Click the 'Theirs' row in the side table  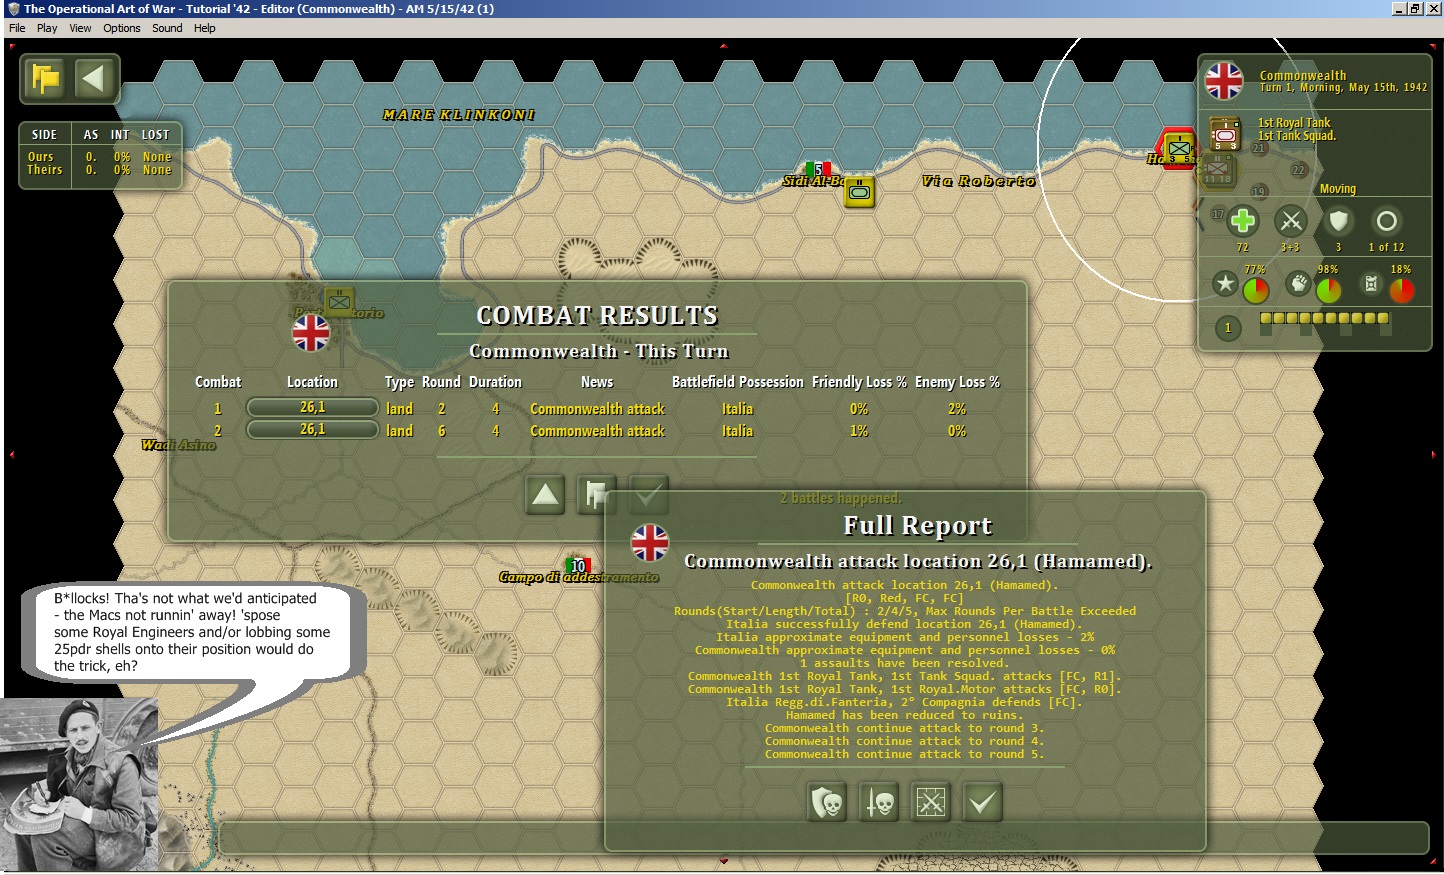[x=100, y=170]
